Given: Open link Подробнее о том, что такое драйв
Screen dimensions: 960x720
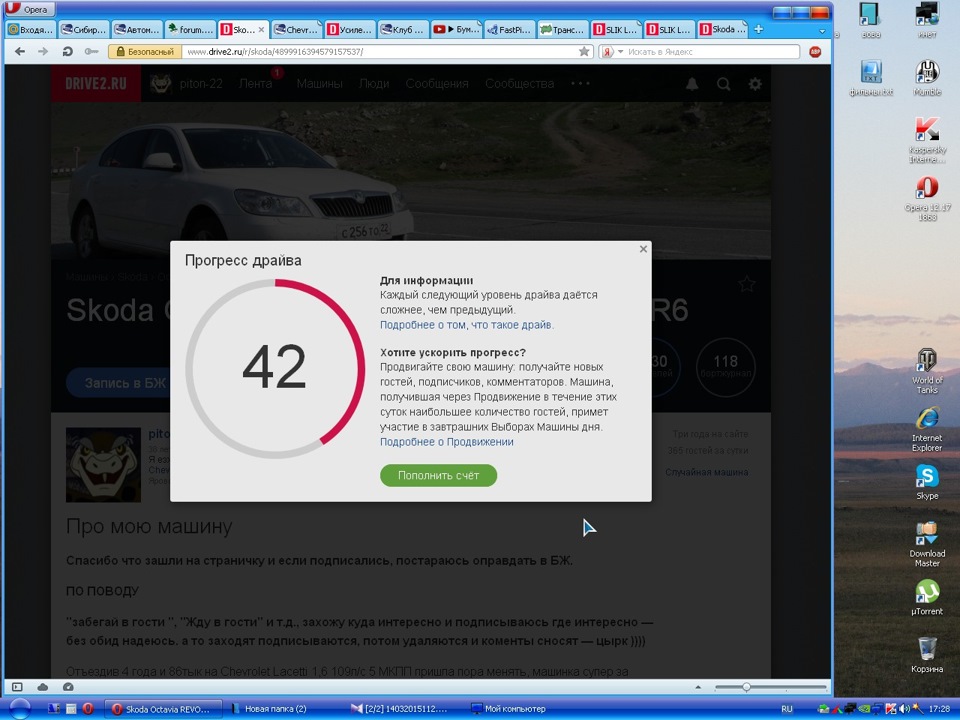Looking at the screenshot, I should point(467,325).
